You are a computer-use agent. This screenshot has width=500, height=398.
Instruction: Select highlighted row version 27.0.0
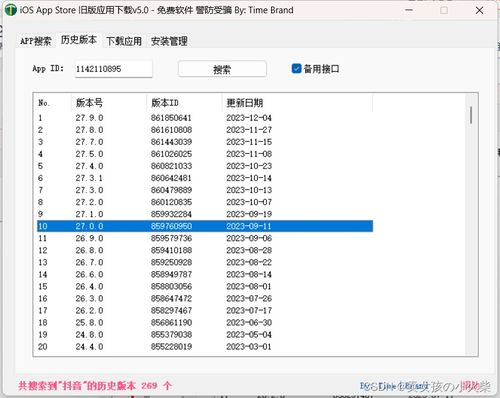point(205,226)
